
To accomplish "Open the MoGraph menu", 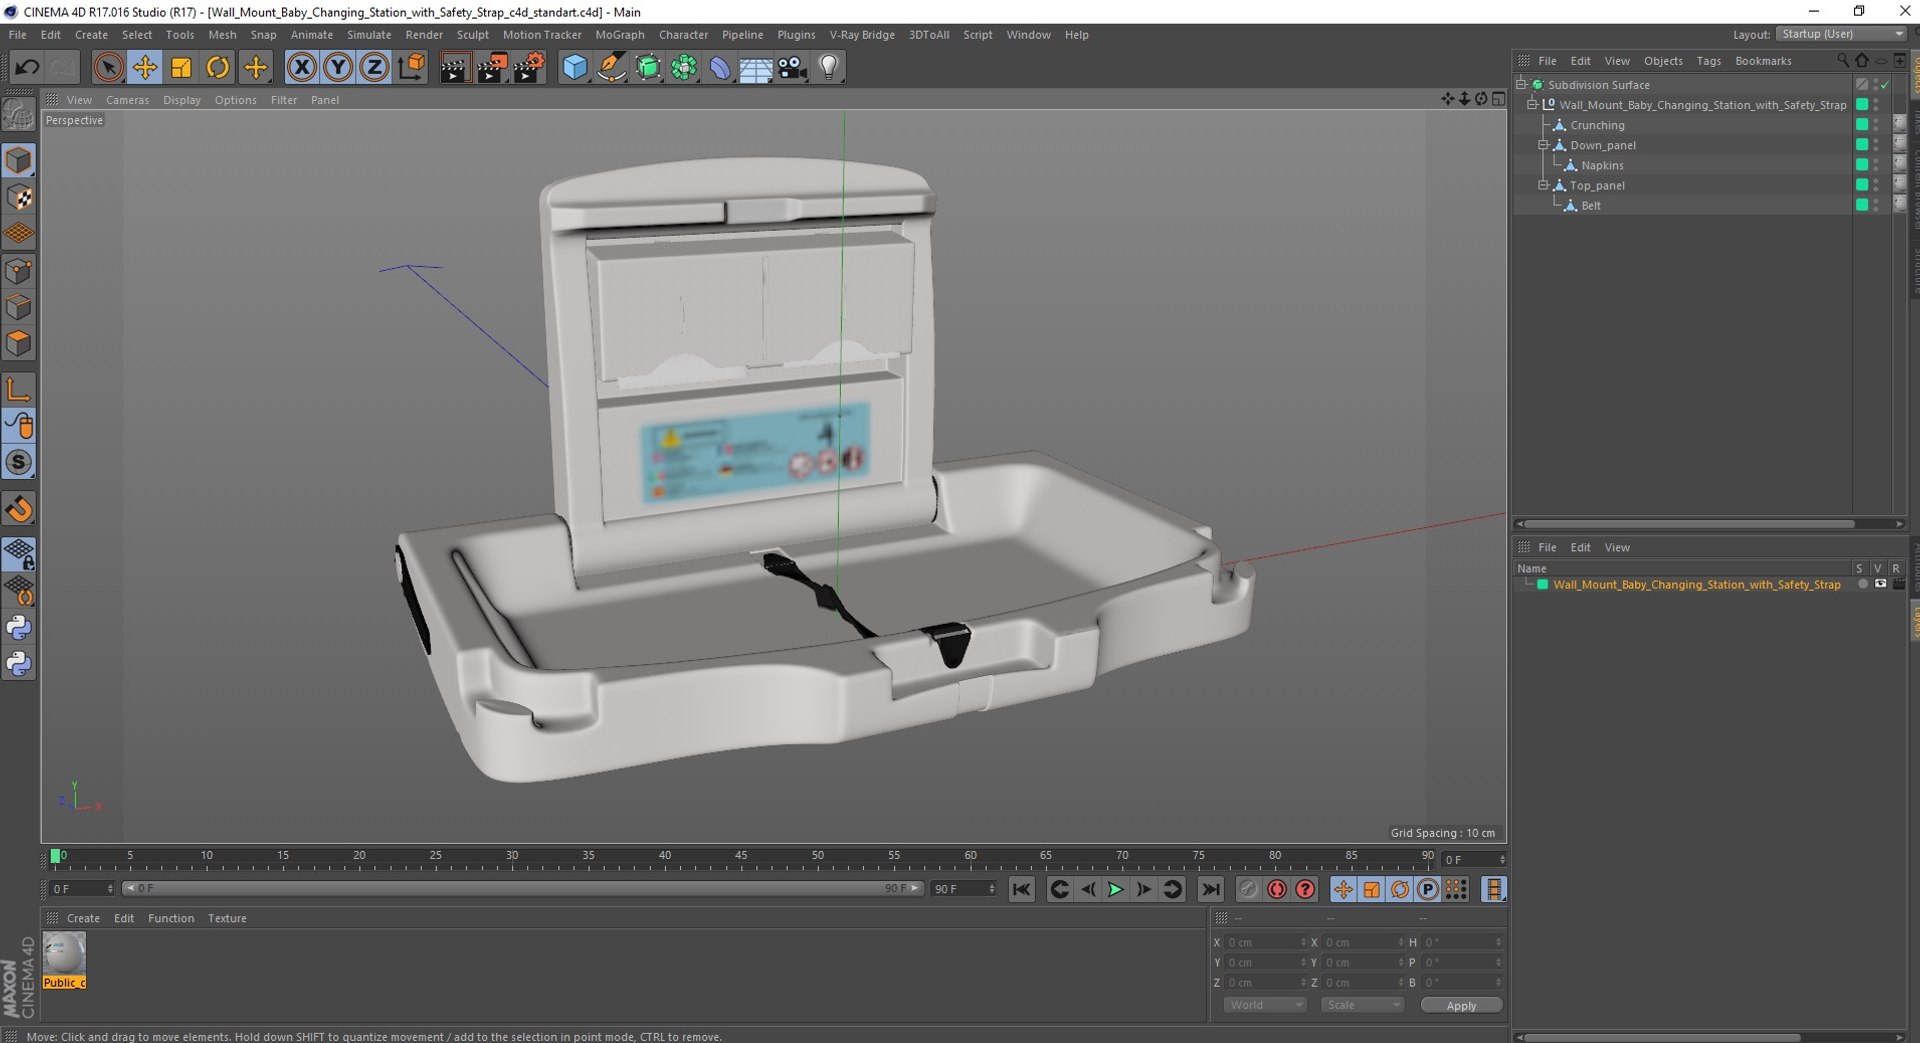I will [619, 35].
